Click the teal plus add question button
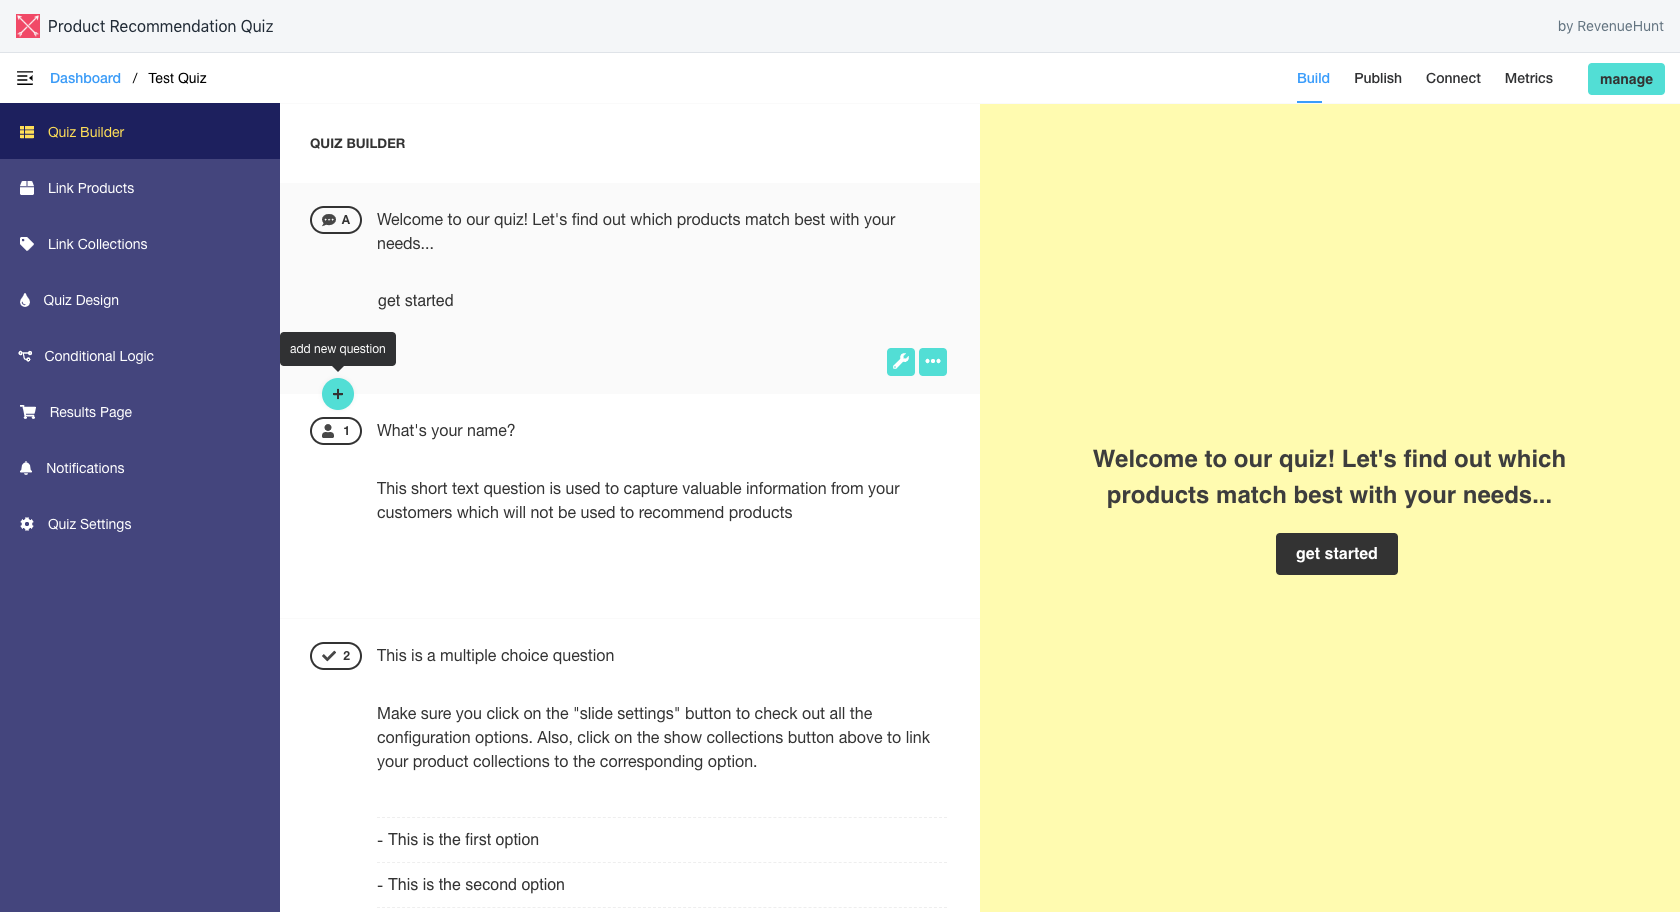Screen dimensions: 1680x912 click(x=338, y=394)
